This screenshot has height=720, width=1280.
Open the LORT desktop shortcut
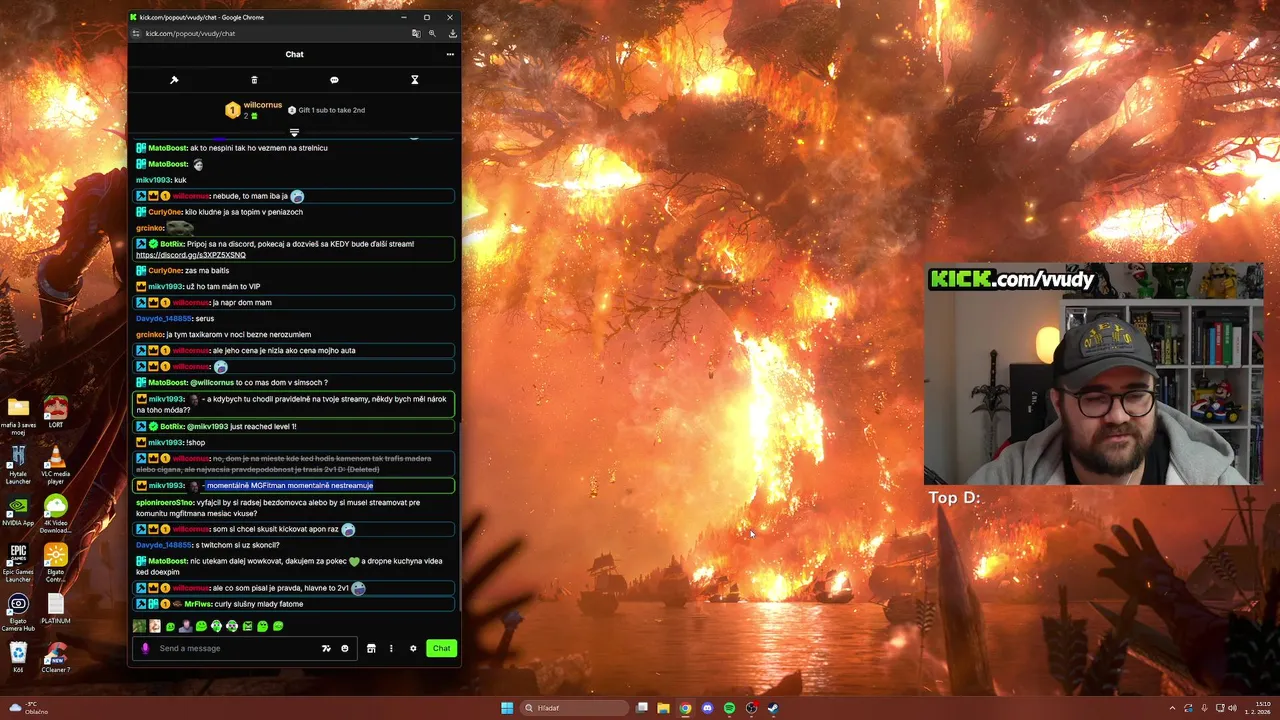click(56, 412)
